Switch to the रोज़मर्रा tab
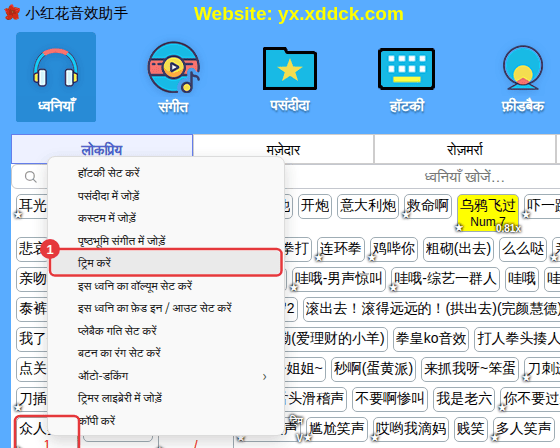Viewport: 560px width, 448px height. [x=465, y=149]
